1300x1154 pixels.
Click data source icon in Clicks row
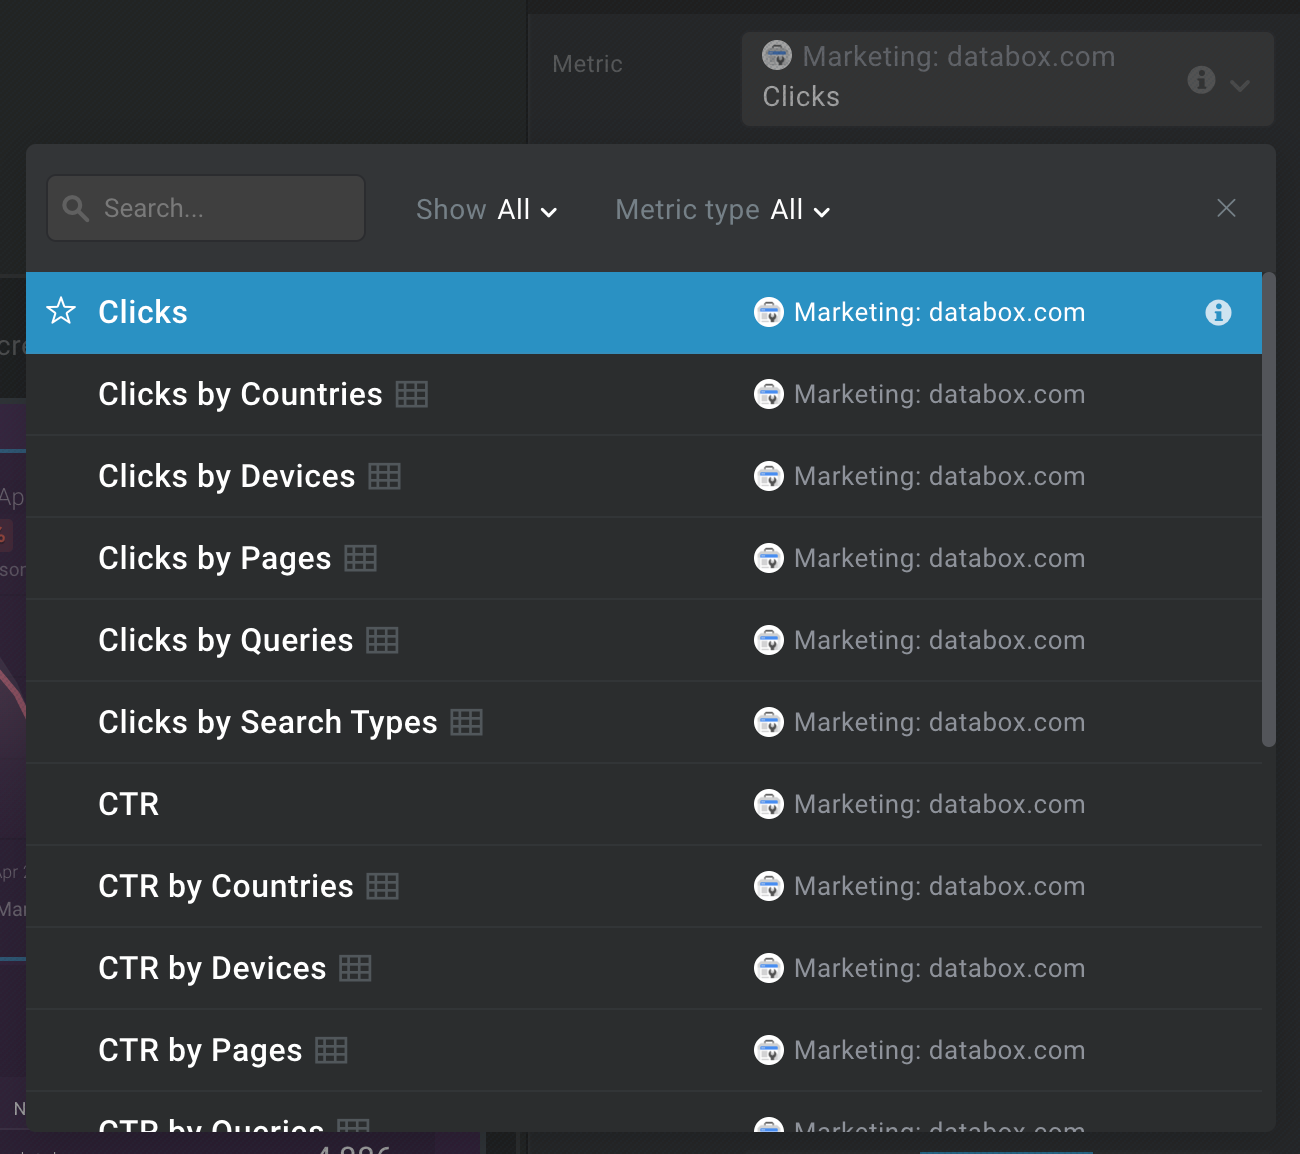point(769,313)
